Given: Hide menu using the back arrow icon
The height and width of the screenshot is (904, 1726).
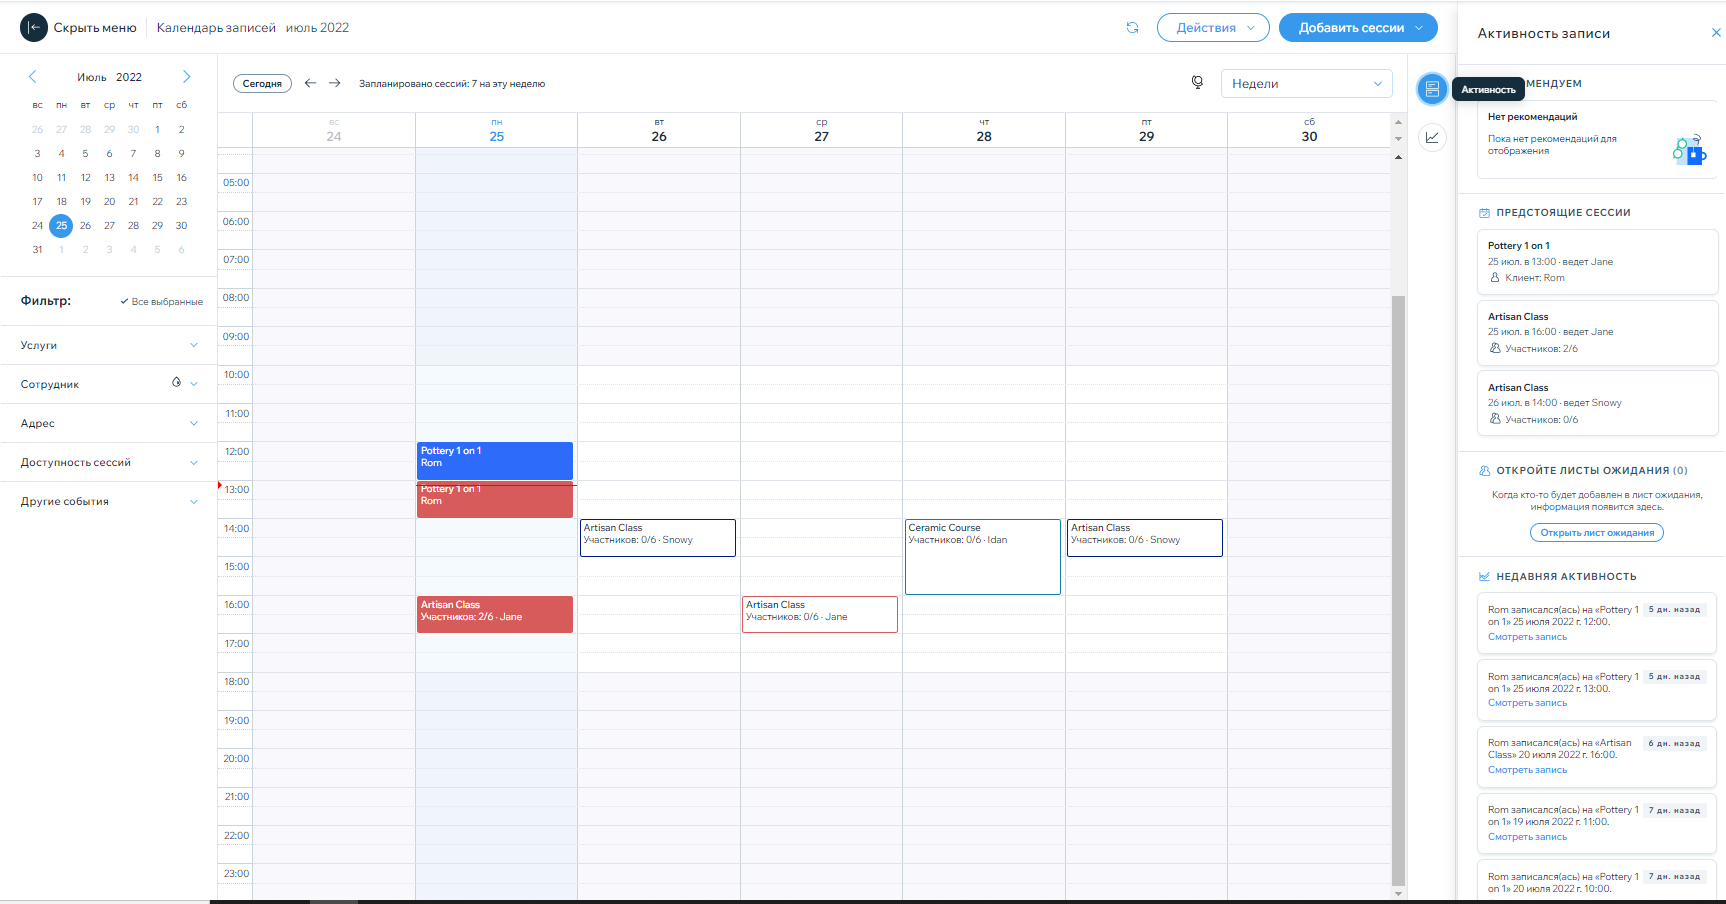Looking at the screenshot, I should point(34,28).
